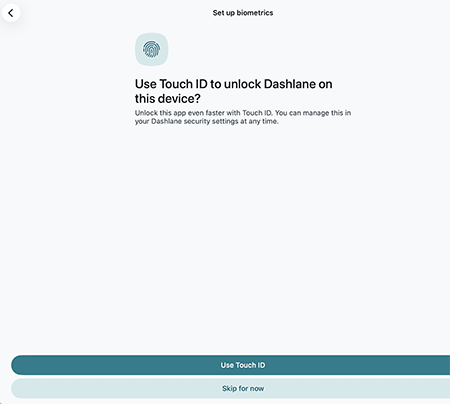Image resolution: width=450 pixels, height=404 pixels.
Task: Click the Set up biometrics title
Action: click(x=243, y=13)
